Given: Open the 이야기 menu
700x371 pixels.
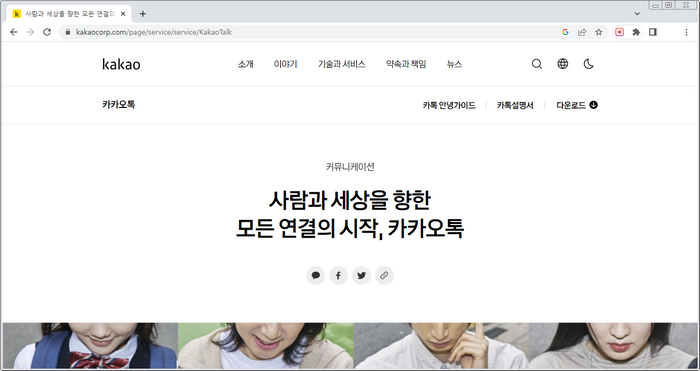Looking at the screenshot, I should (285, 64).
